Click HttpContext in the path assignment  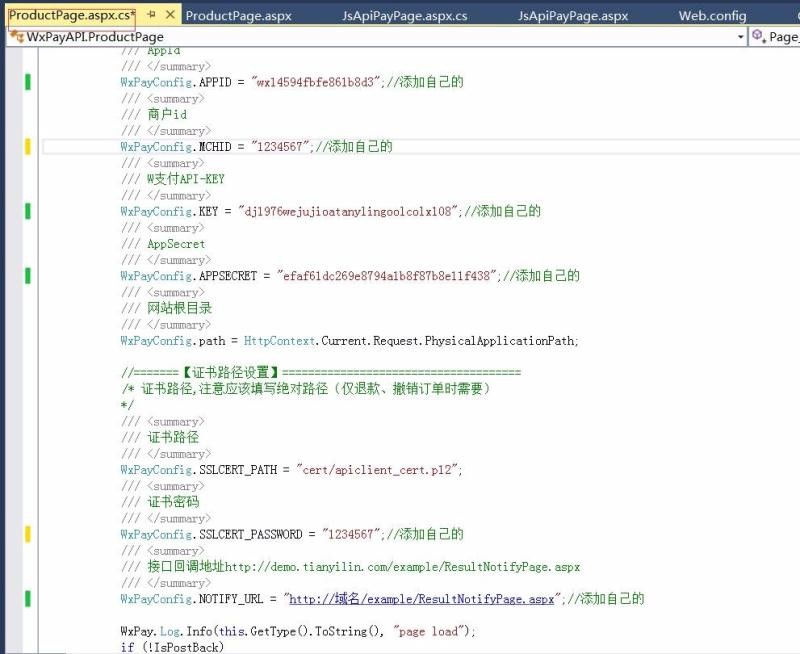coord(279,341)
